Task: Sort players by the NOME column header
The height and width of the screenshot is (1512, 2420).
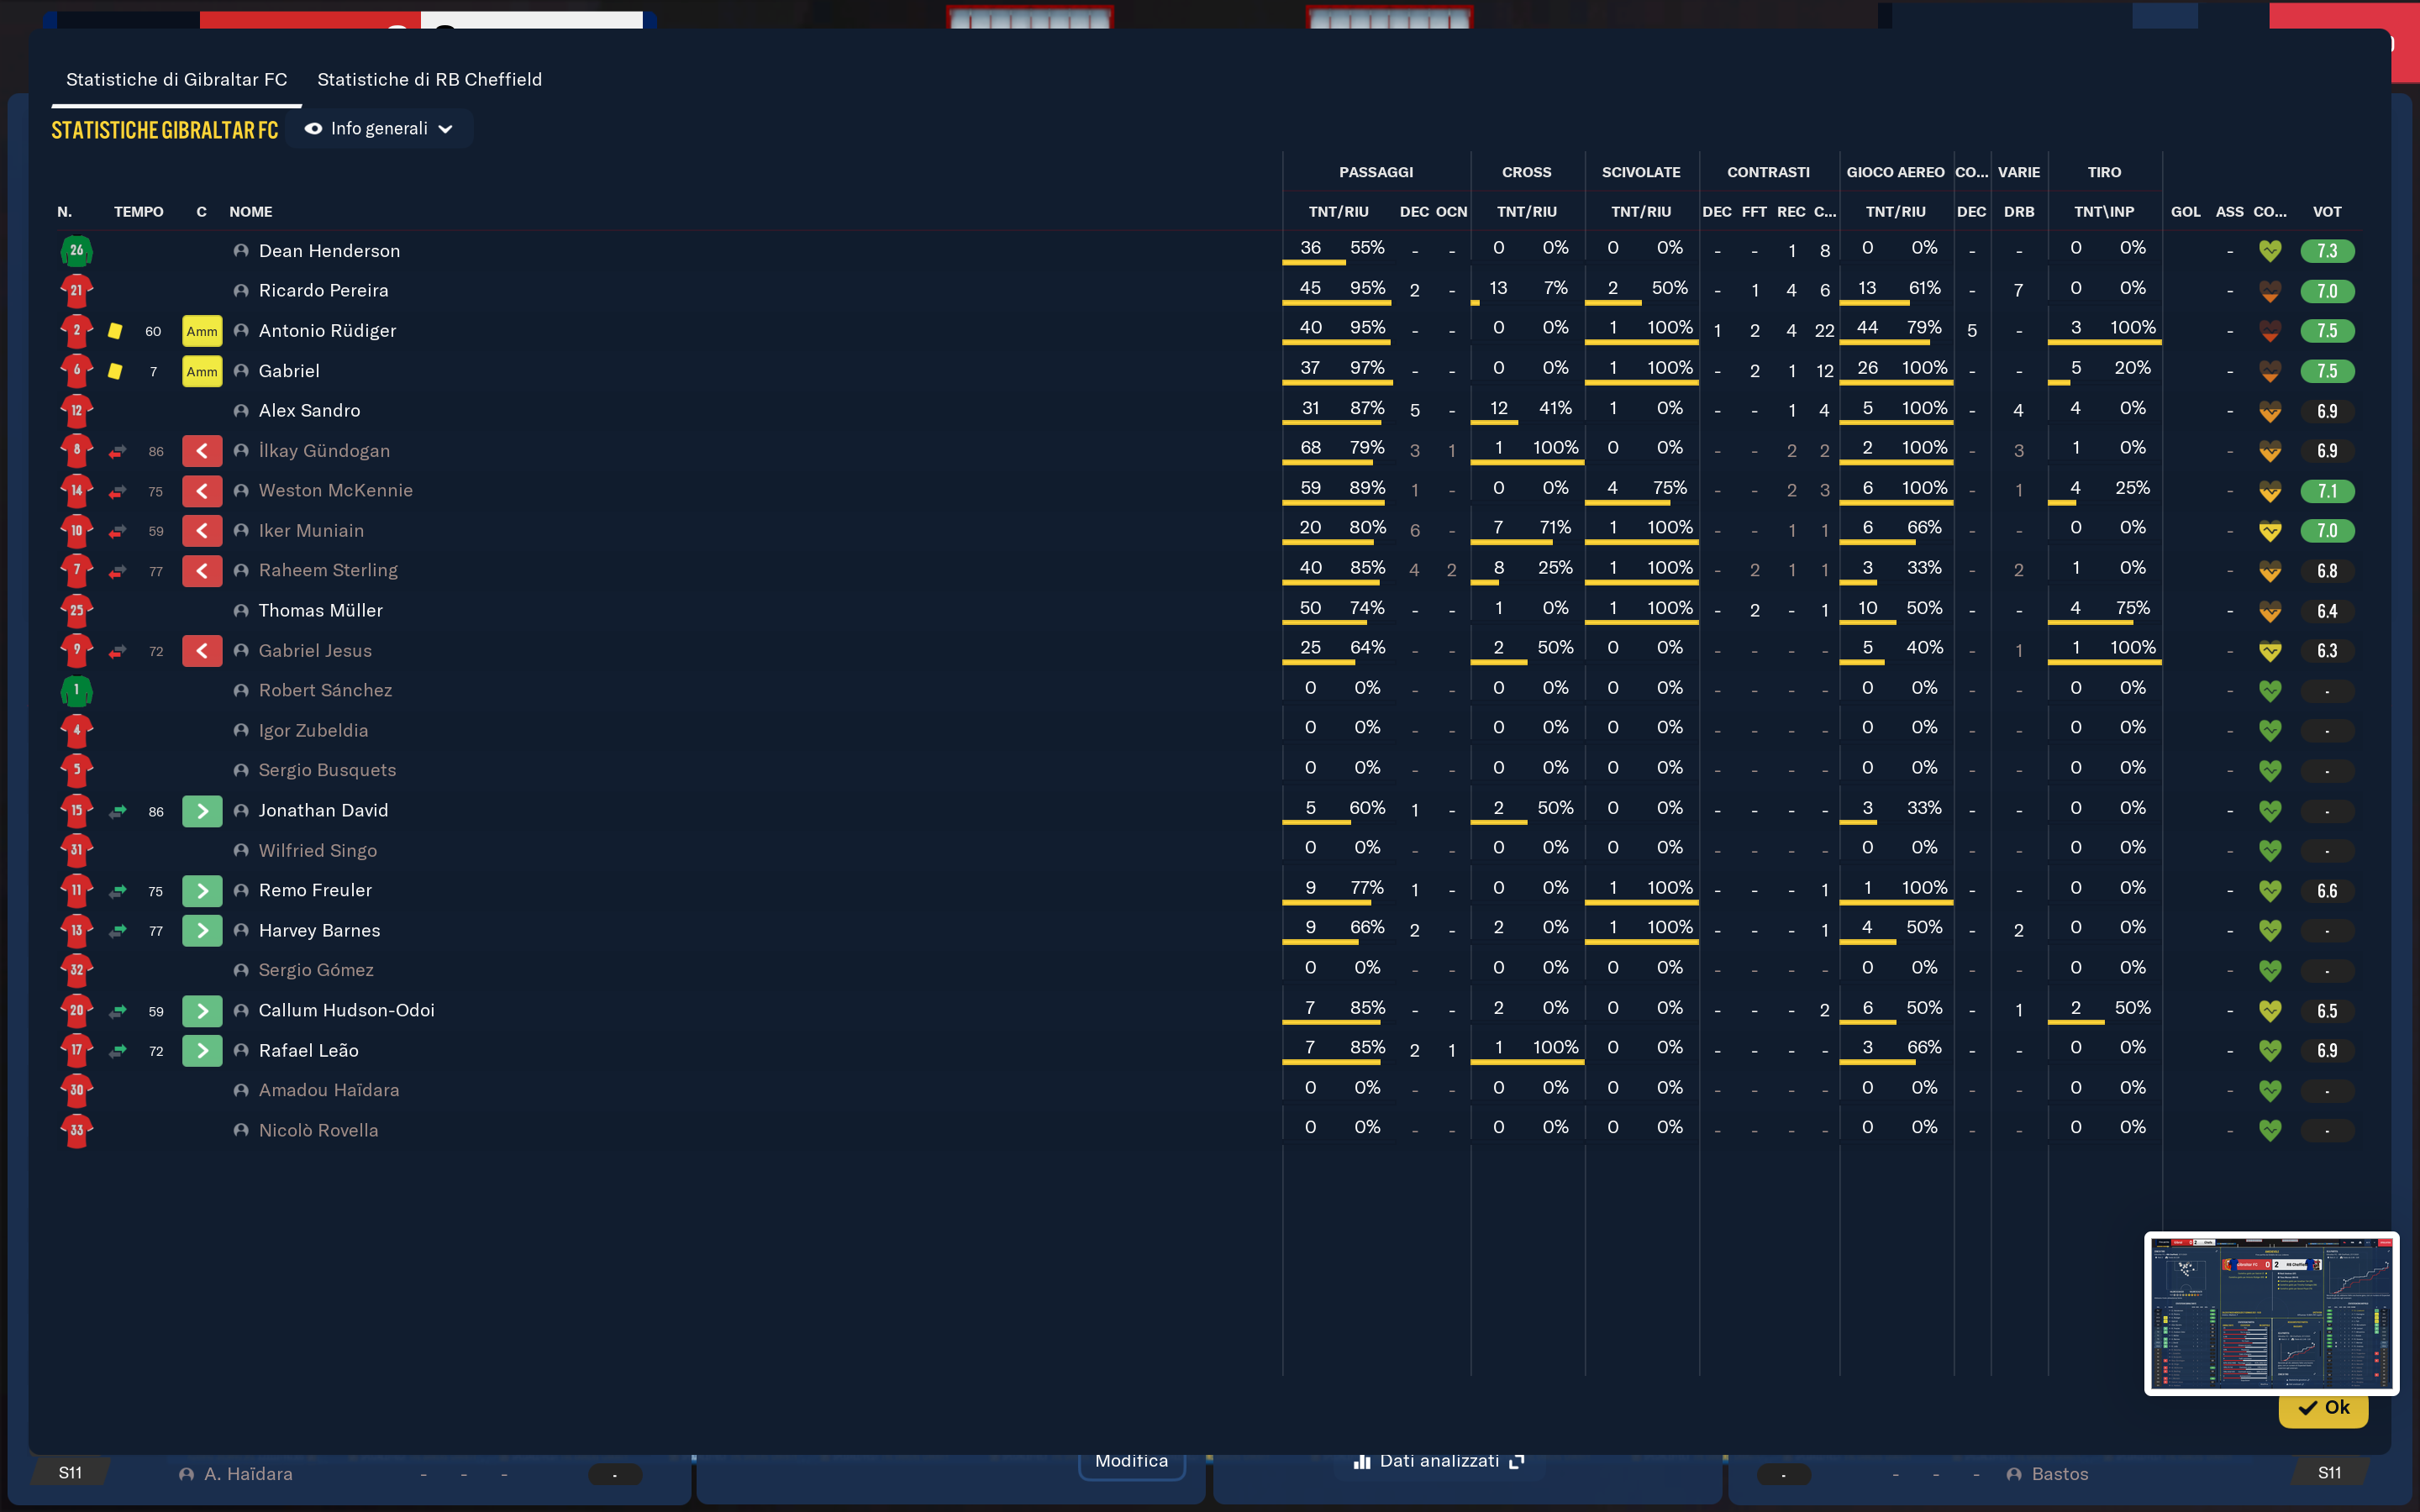Action: [250, 212]
